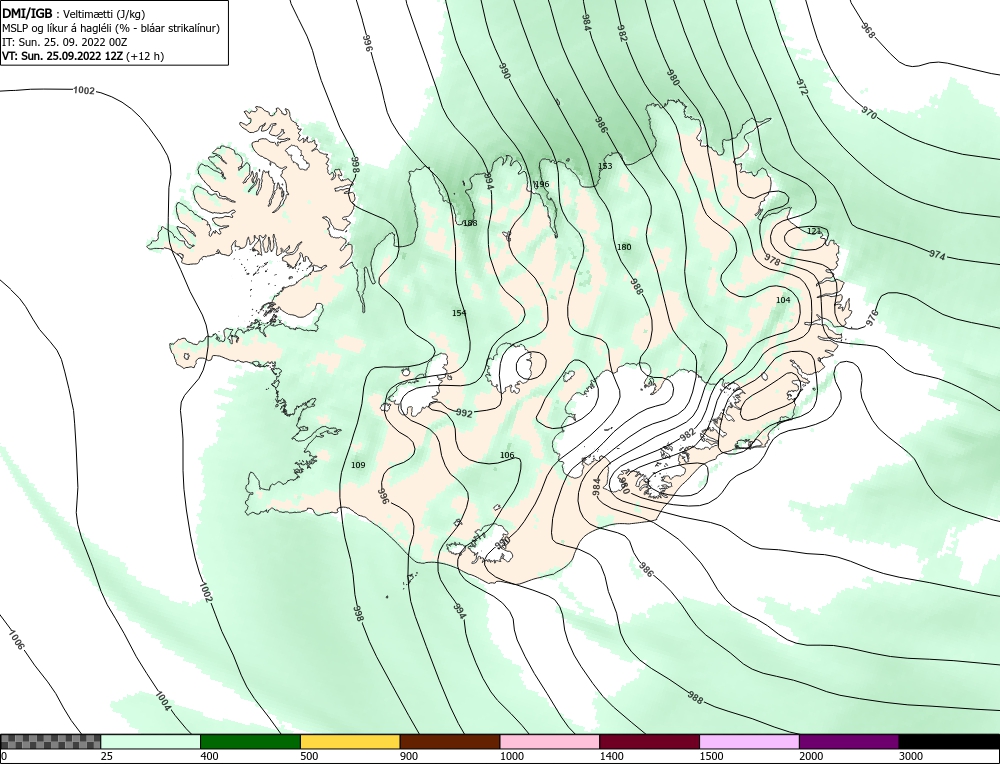Select the brown 900–1000 legend swatch
1000x764 pixels.
click(x=450, y=741)
